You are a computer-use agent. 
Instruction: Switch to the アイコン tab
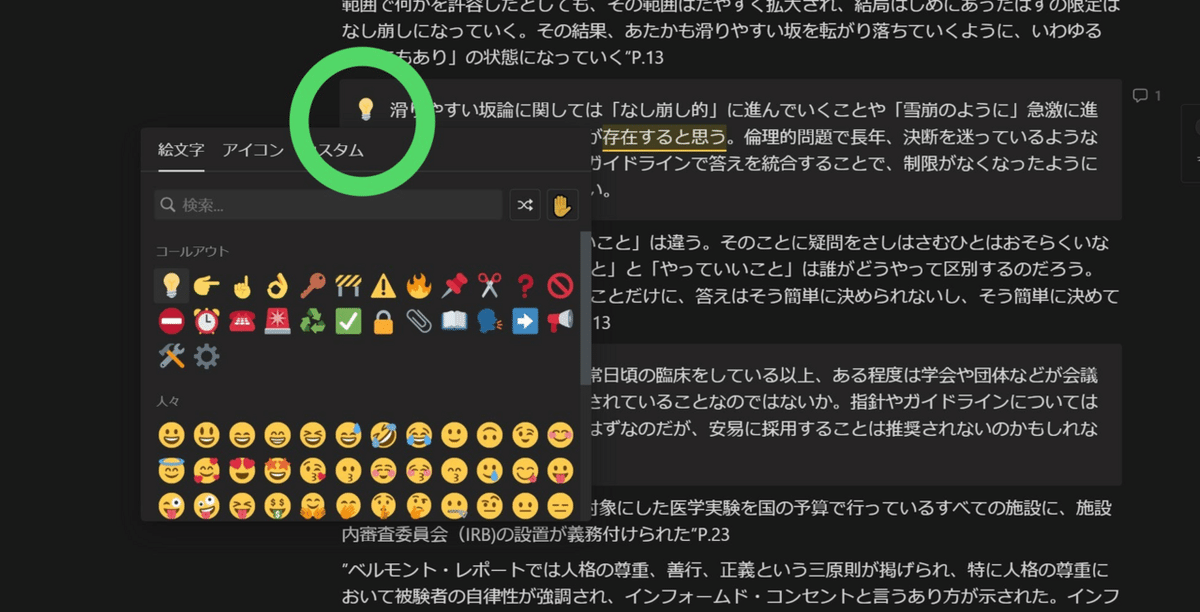(x=252, y=151)
